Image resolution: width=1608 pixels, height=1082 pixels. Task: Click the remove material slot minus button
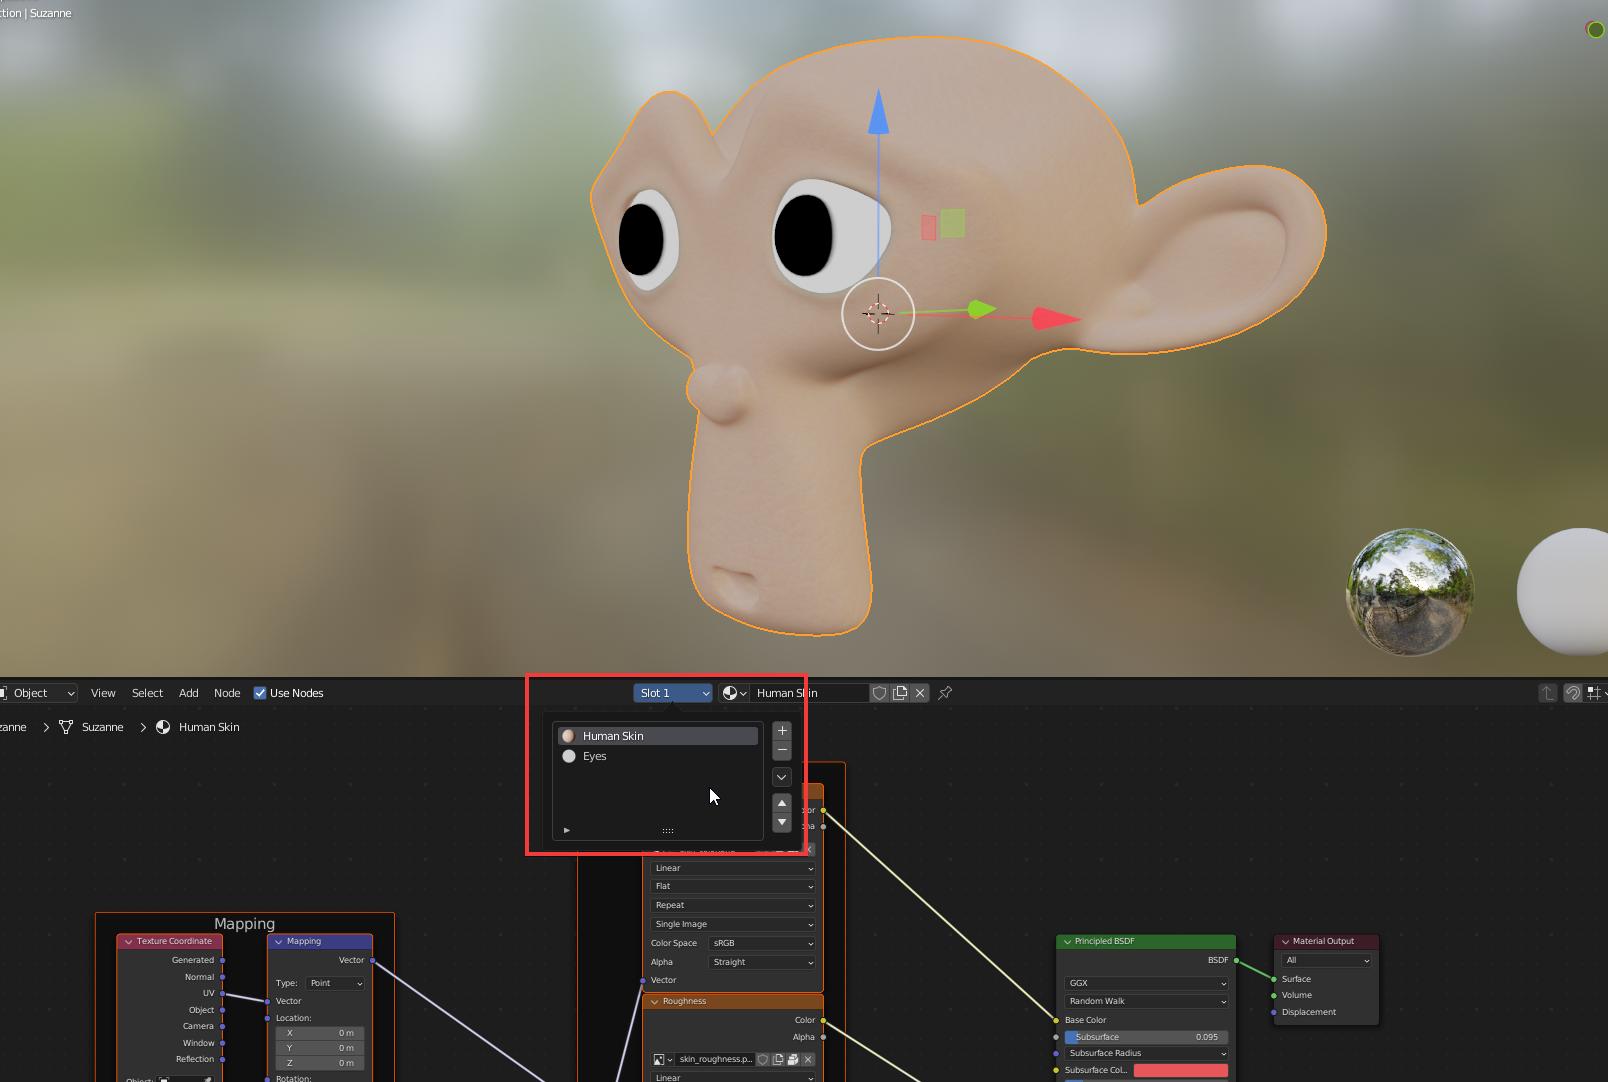tap(782, 750)
